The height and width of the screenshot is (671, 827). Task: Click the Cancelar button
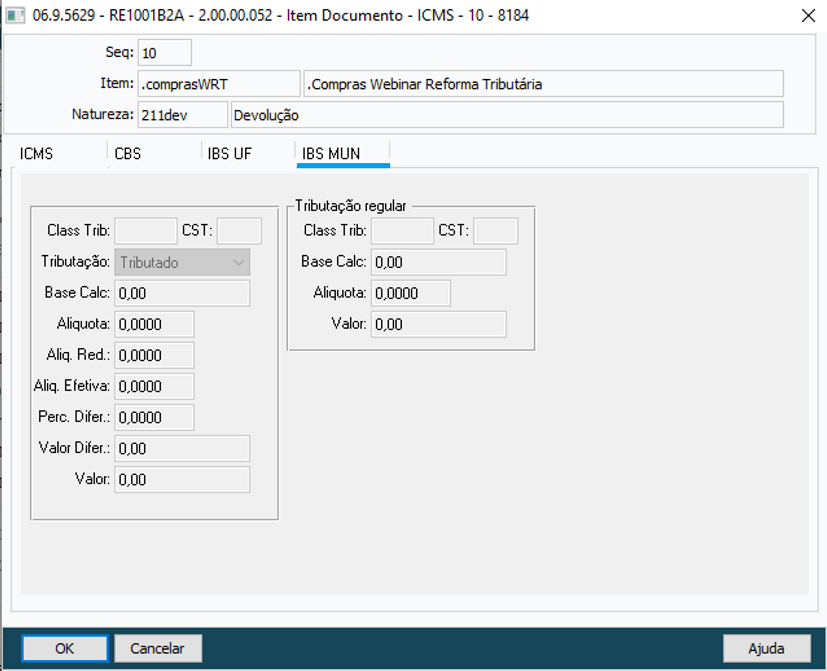[158, 648]
